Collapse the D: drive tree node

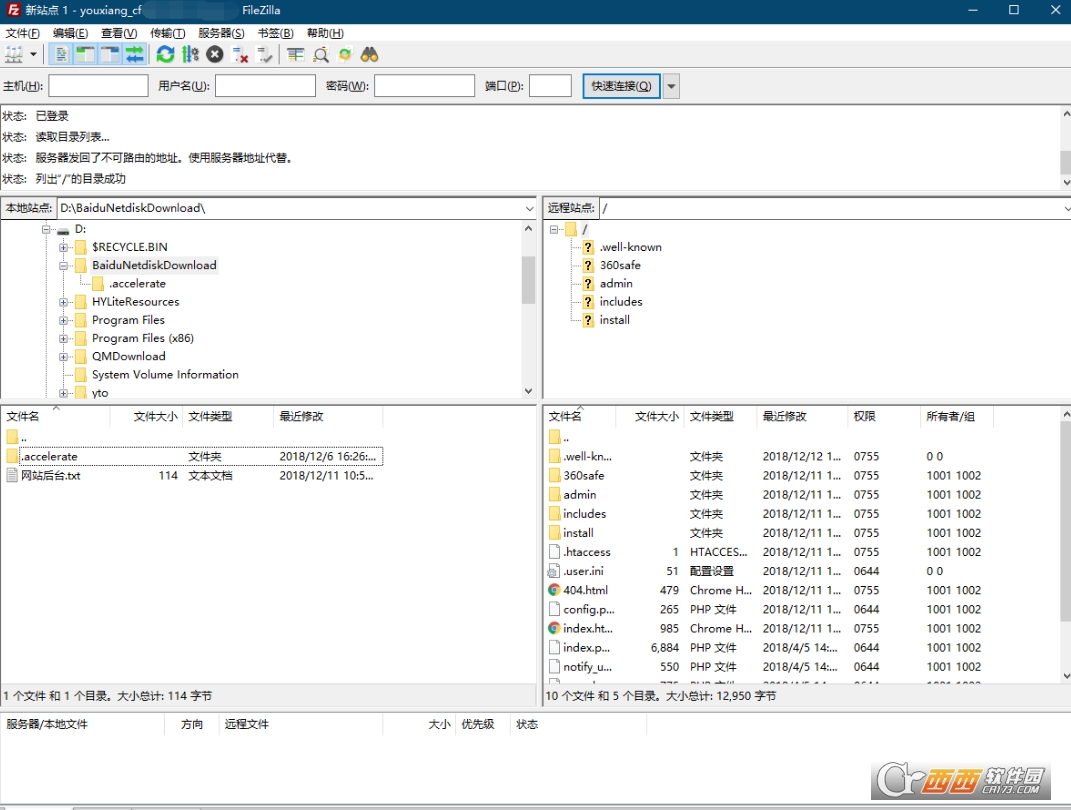[46, 229]
